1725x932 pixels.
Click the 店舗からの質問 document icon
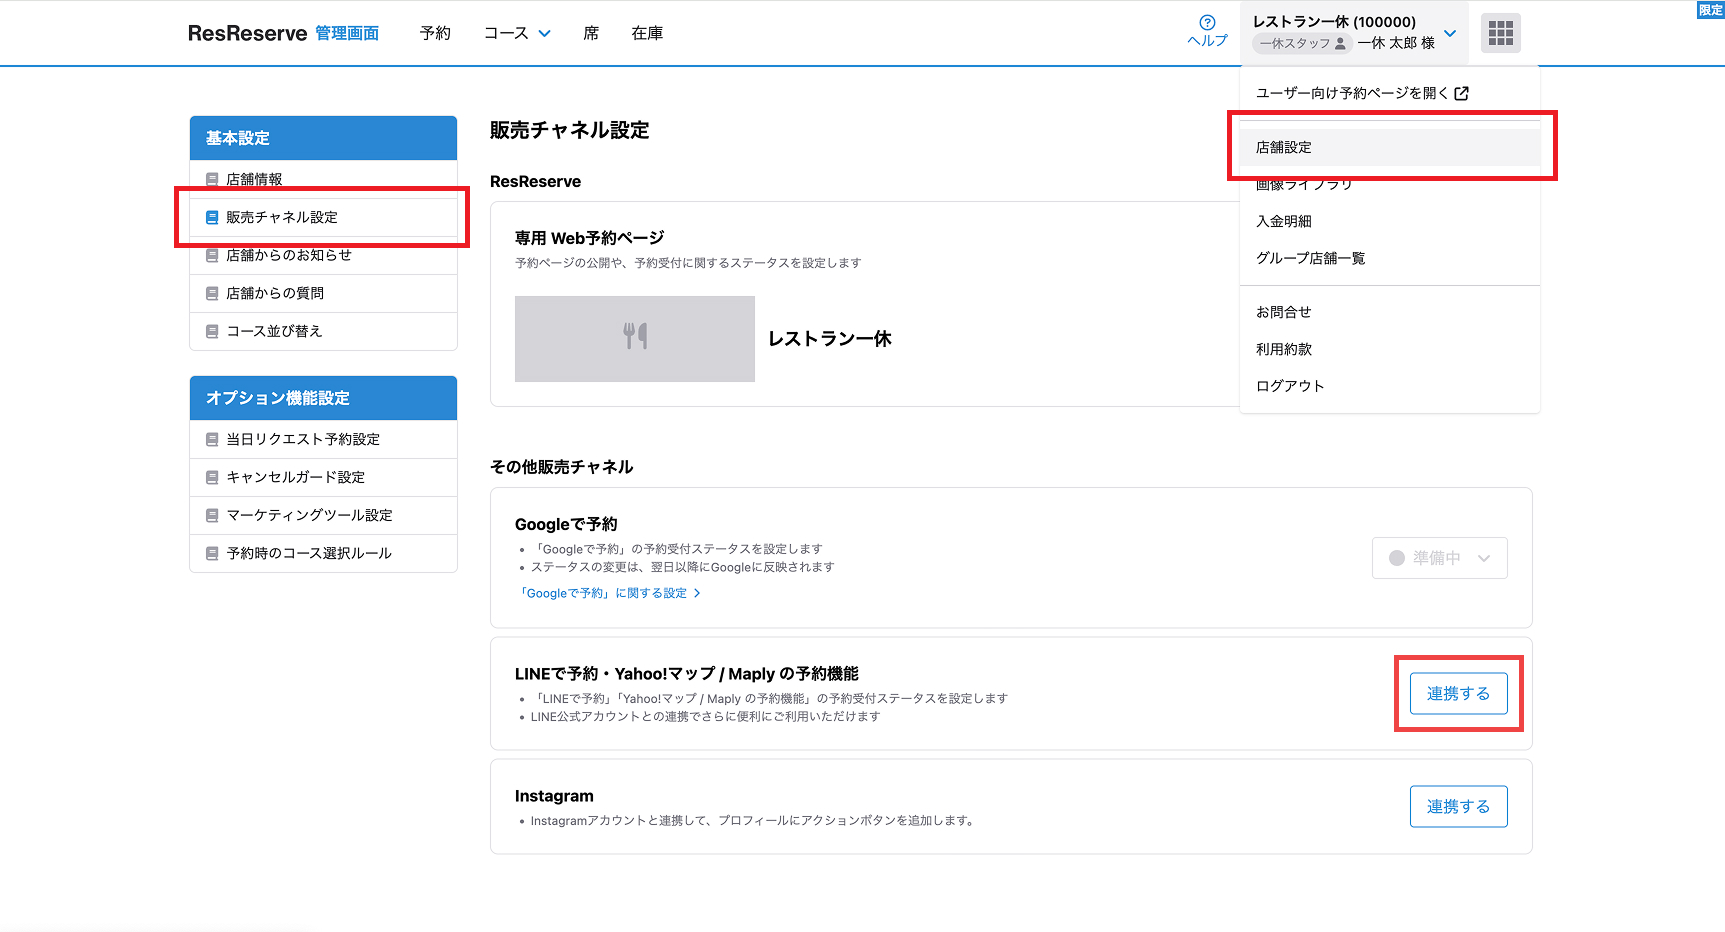tap(212, 293)
